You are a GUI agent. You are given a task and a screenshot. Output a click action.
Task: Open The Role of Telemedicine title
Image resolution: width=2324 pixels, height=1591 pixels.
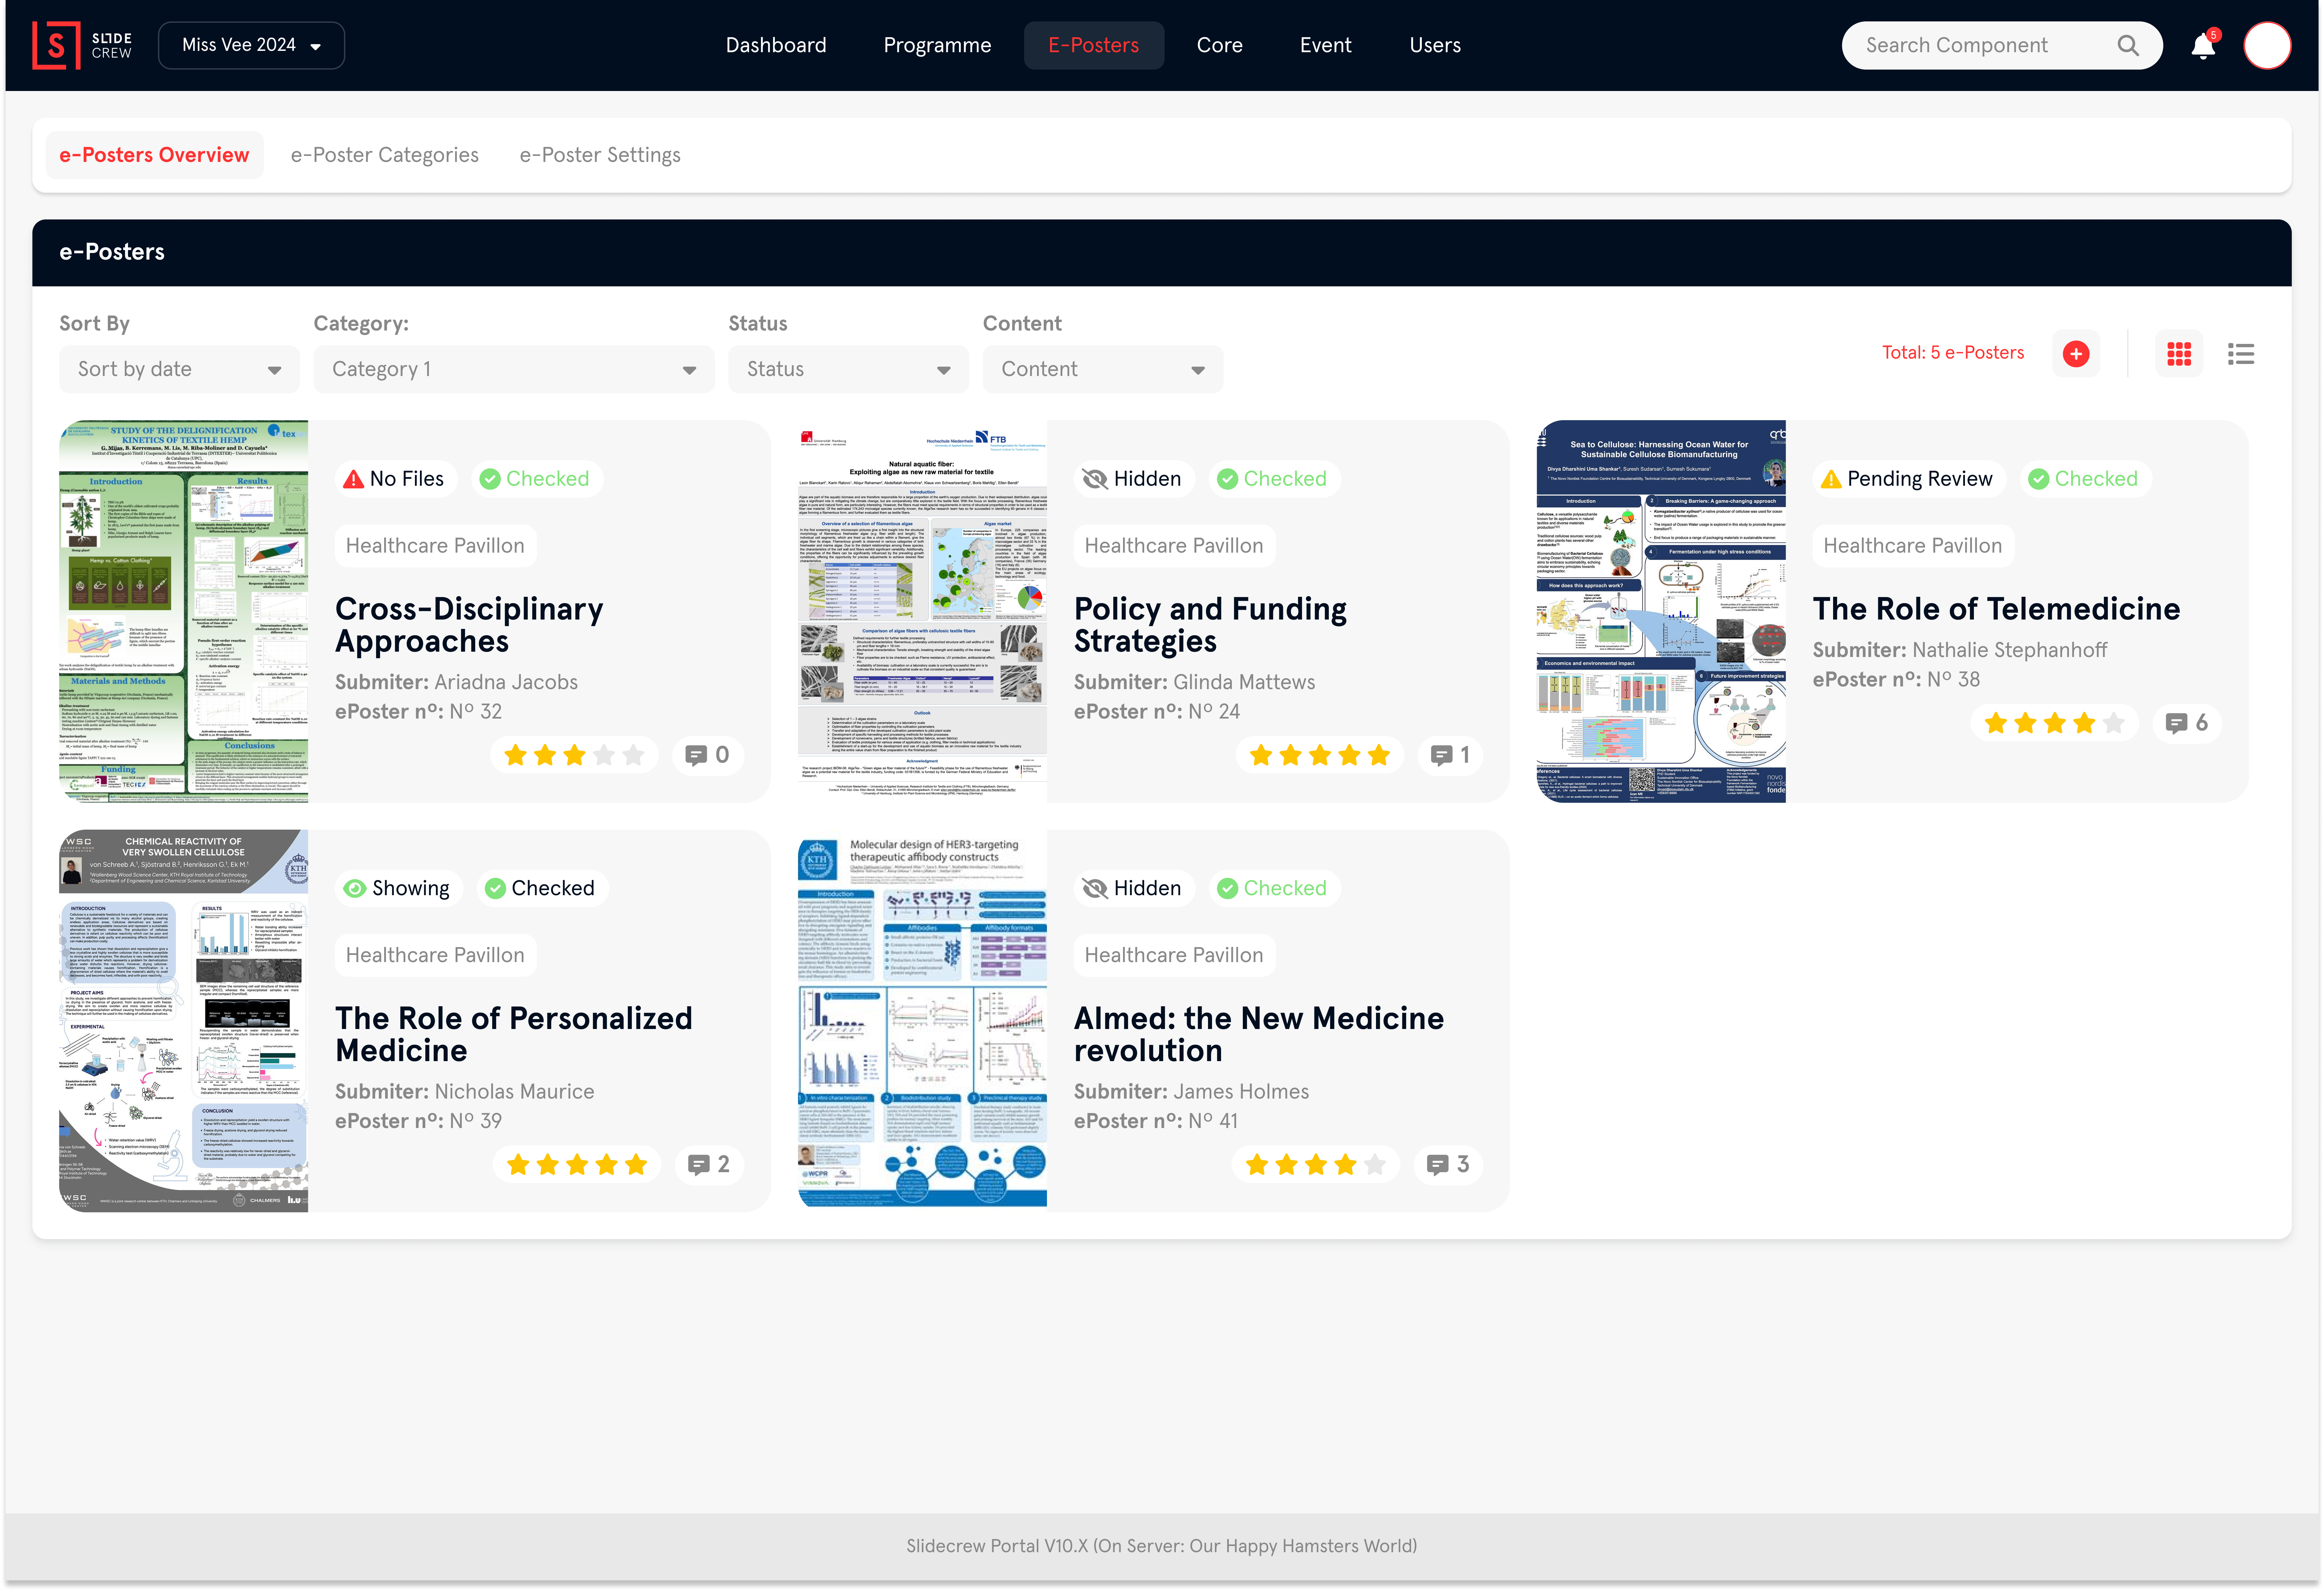click(x=1996, y=609)
